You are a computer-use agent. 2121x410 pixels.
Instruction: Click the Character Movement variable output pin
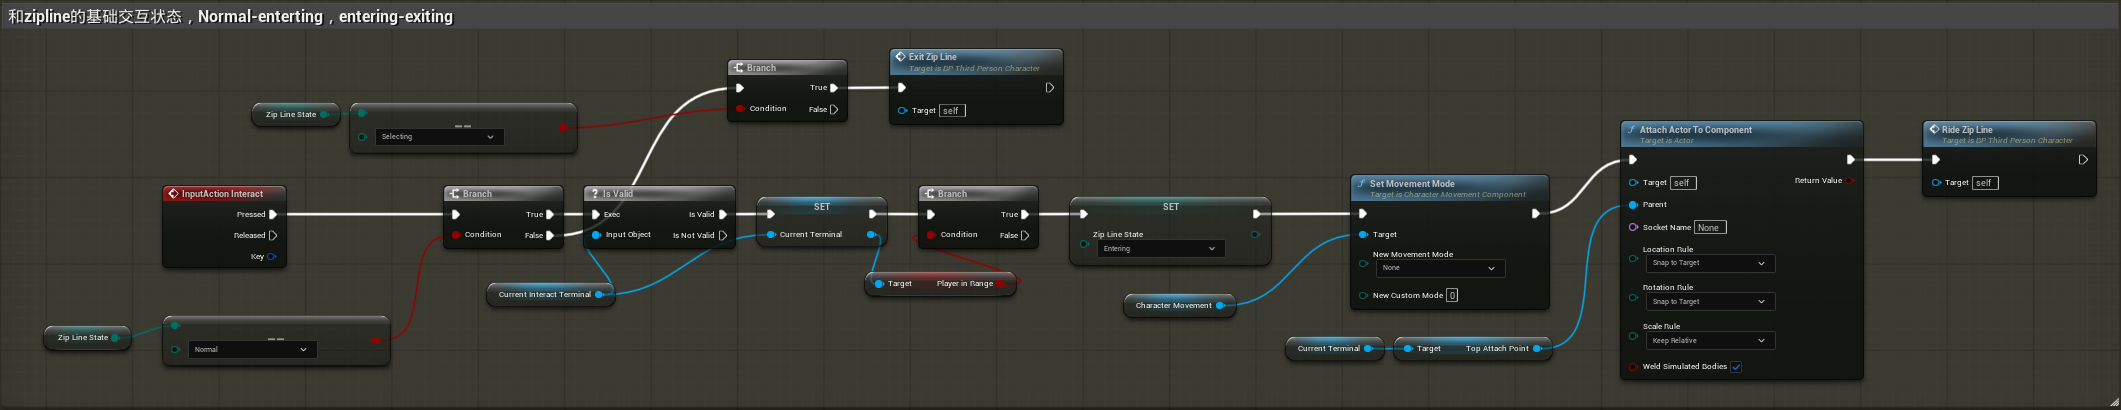(1220, 305)
